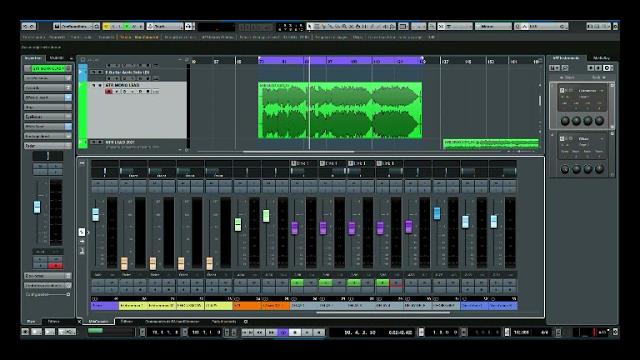This screenshot has height=360, width=640.
Task: Open the grid type dropdown in toolbar
Action: (x=493, y=26)
